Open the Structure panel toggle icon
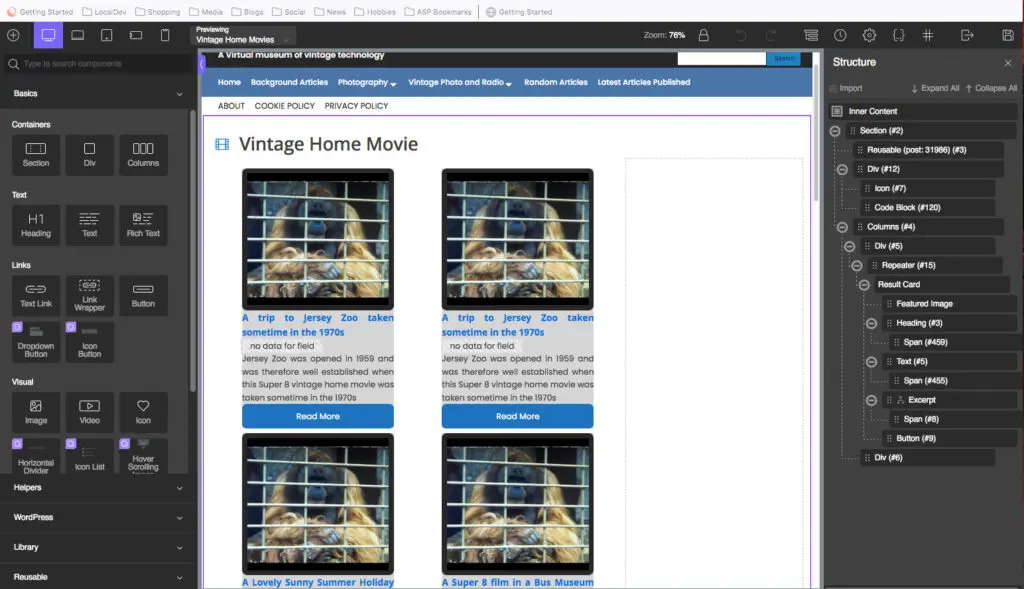Screen dimensions: 1024x589 click(x=811, y=35)
